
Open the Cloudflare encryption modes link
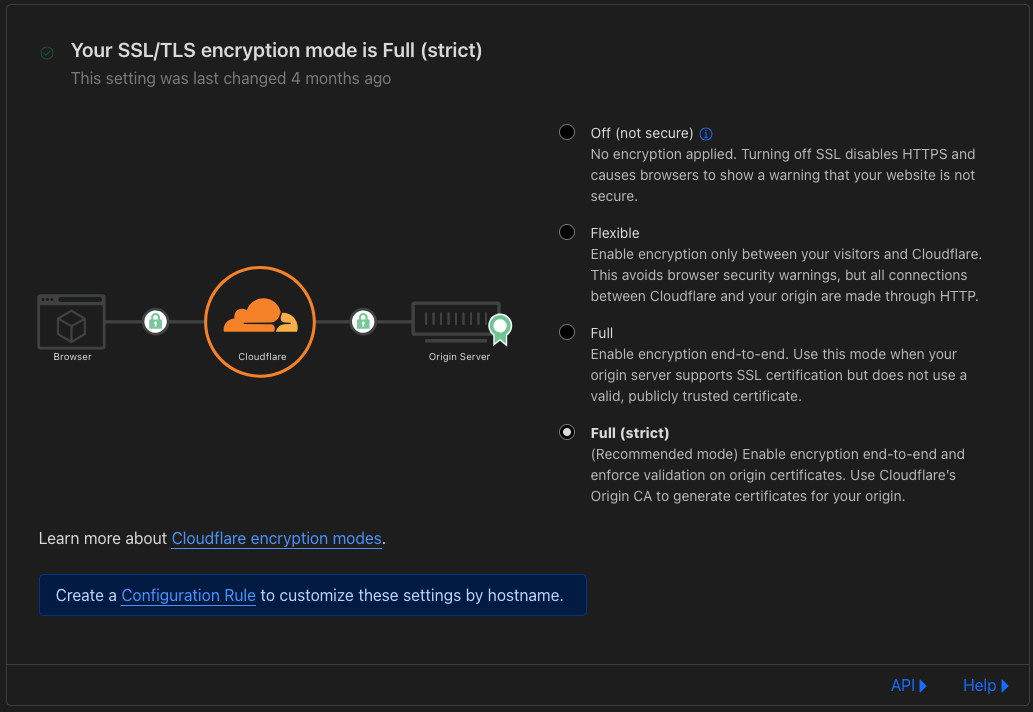(276, 538)
